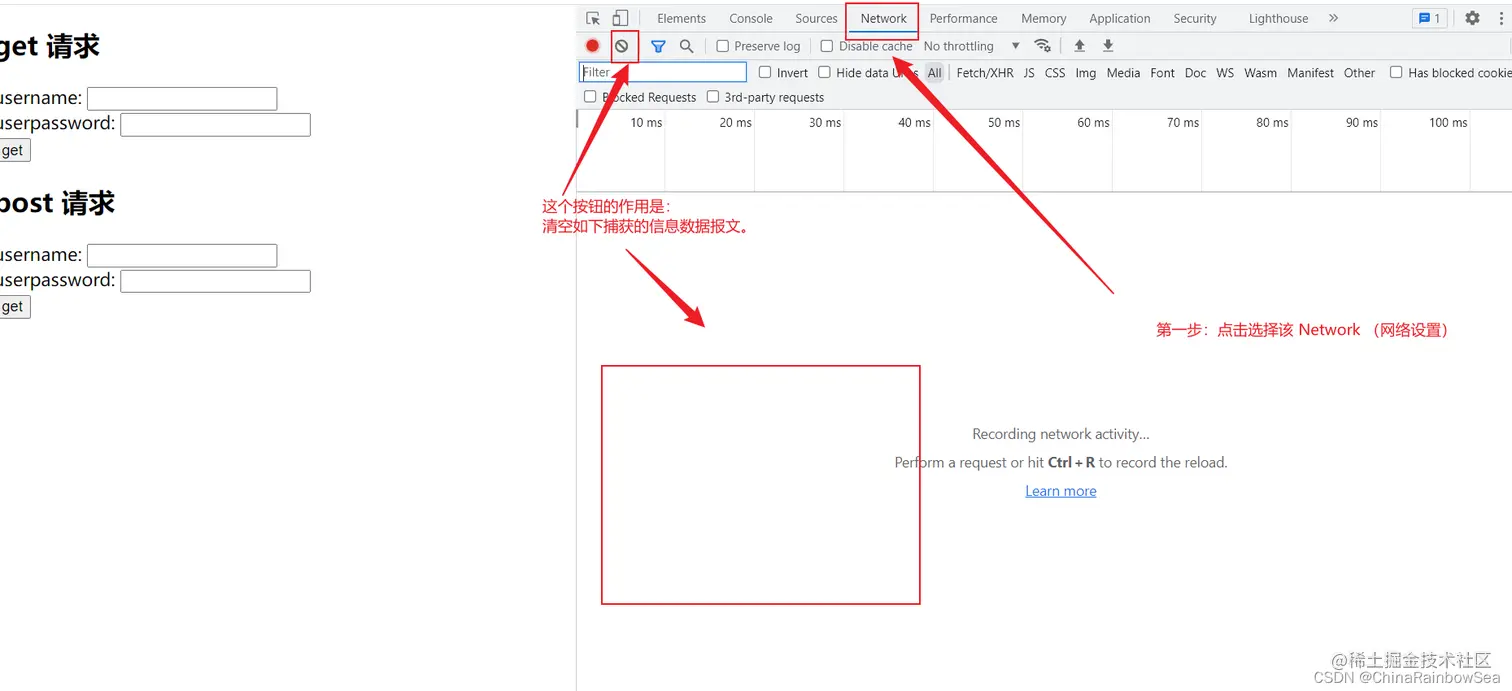Enable the Preserve log checkbox
This screenshot has height=691, width=1512.
click(x=723, y=46)
